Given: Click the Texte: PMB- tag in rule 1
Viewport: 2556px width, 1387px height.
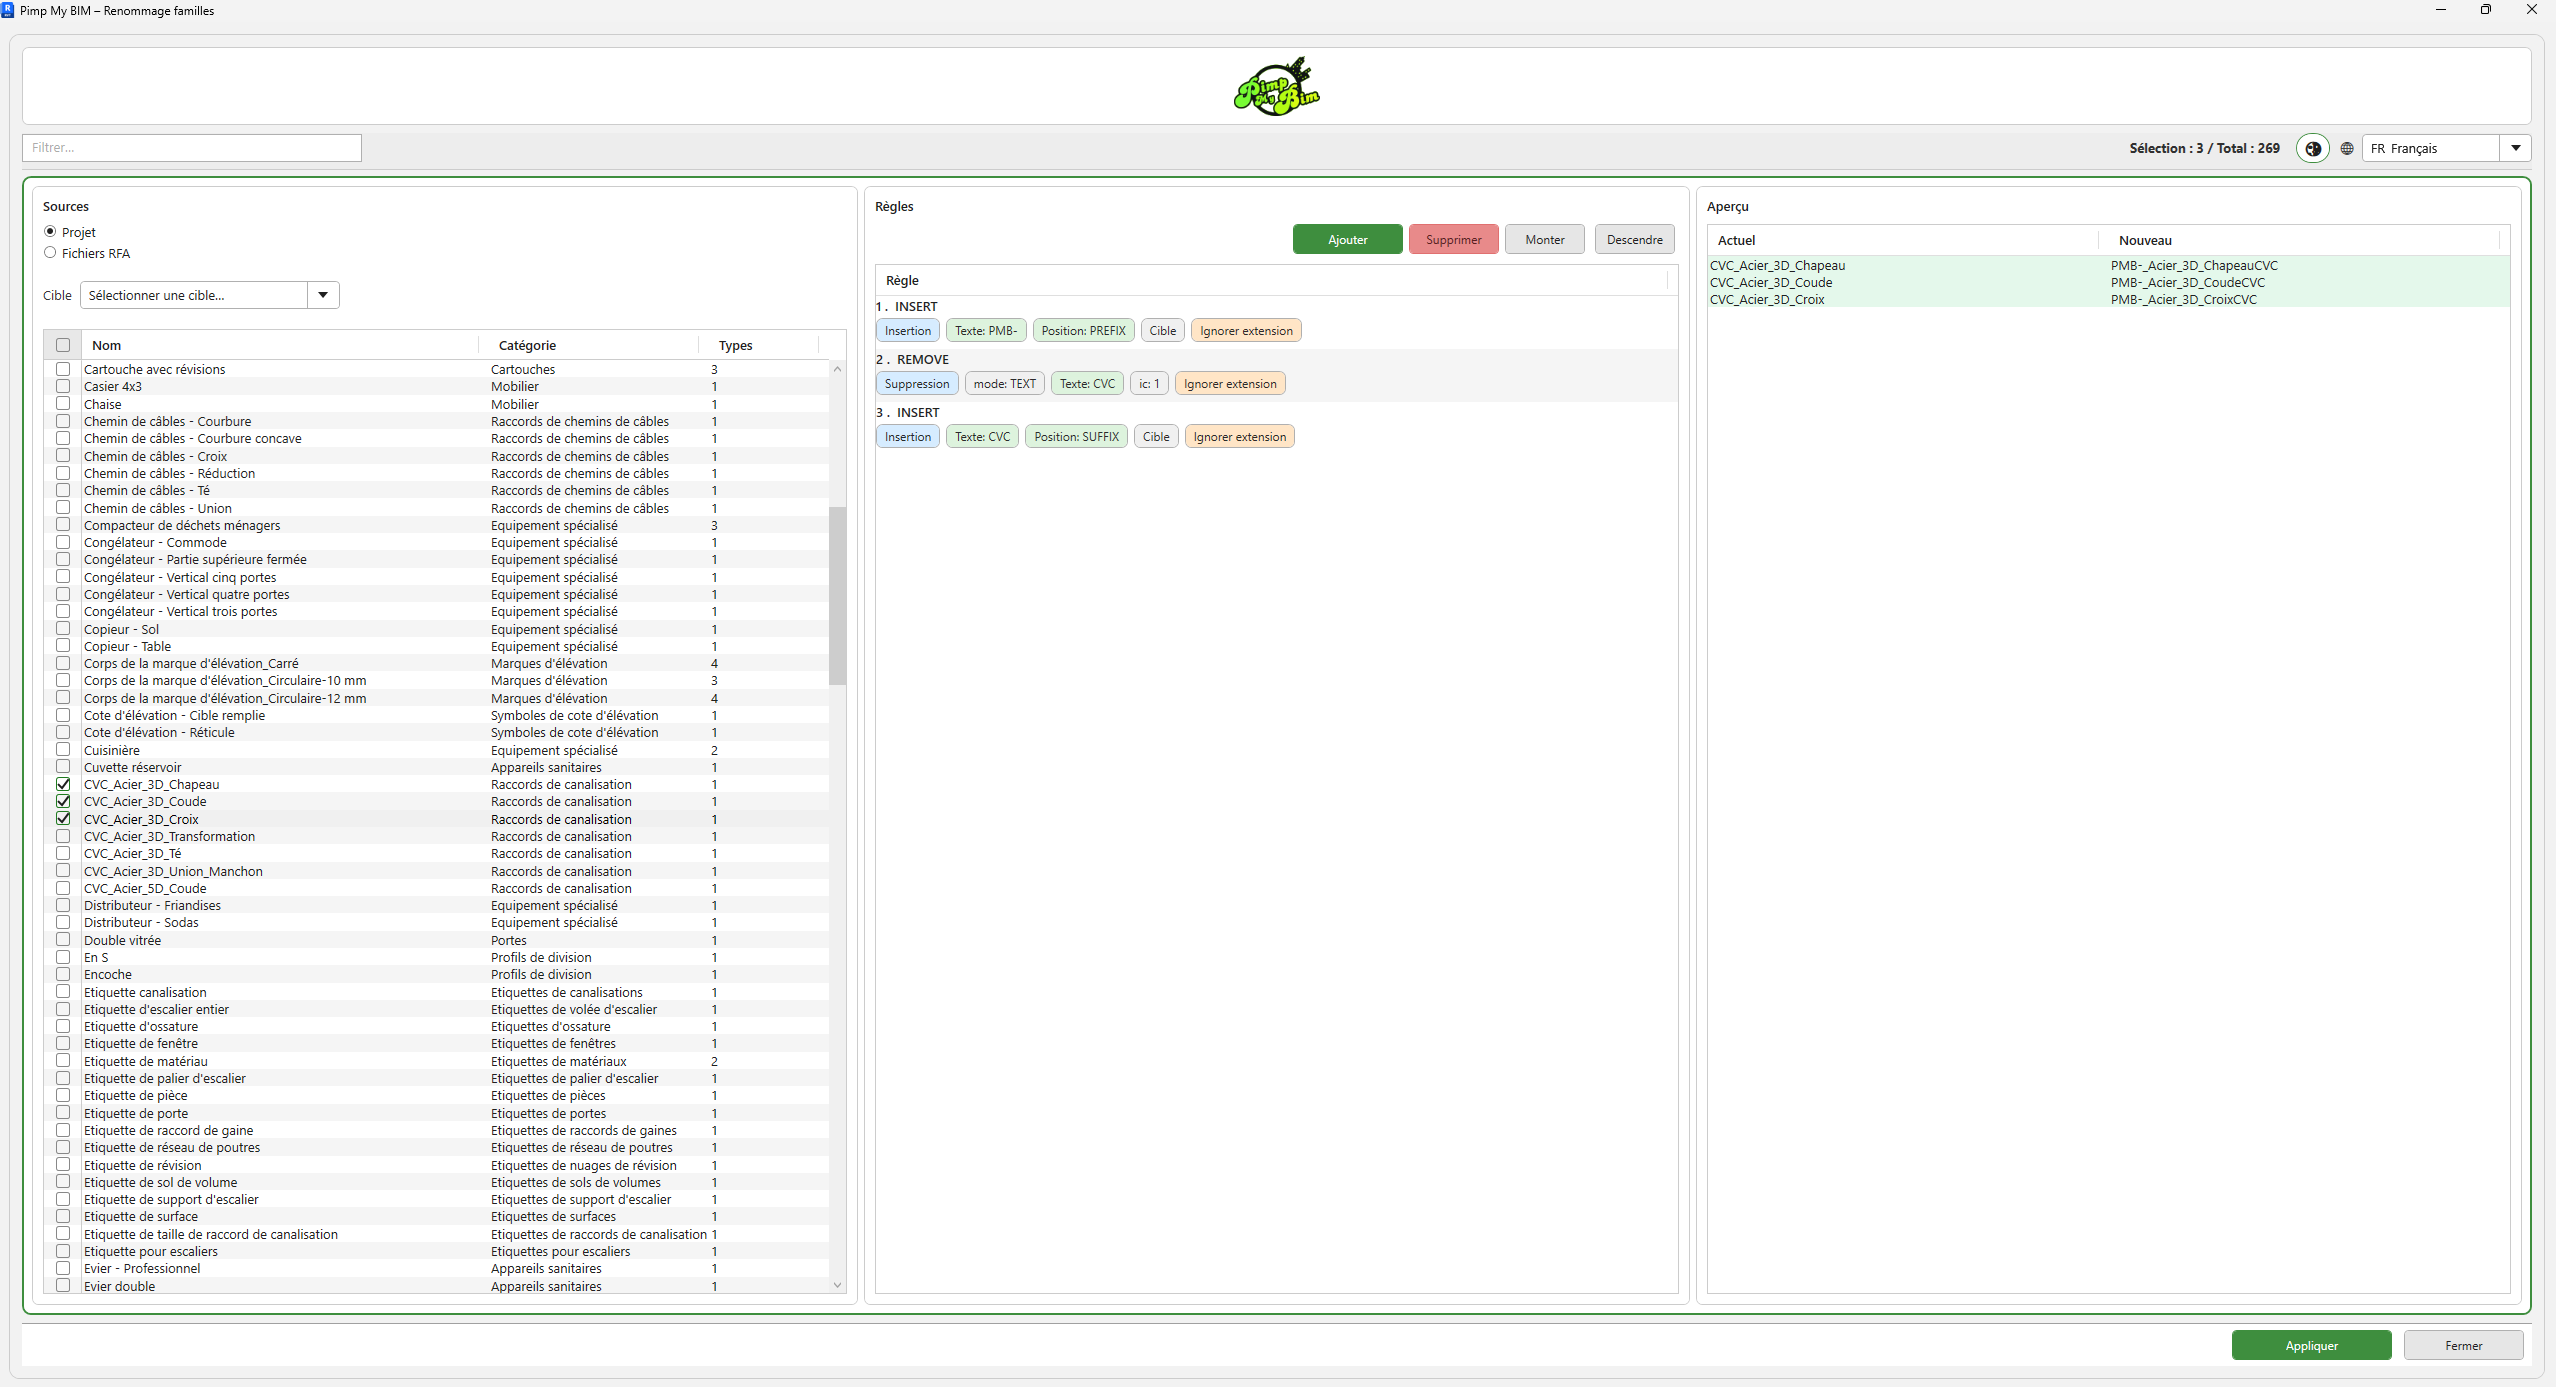Looking at the screenshot, I should (x=985, y=330).
